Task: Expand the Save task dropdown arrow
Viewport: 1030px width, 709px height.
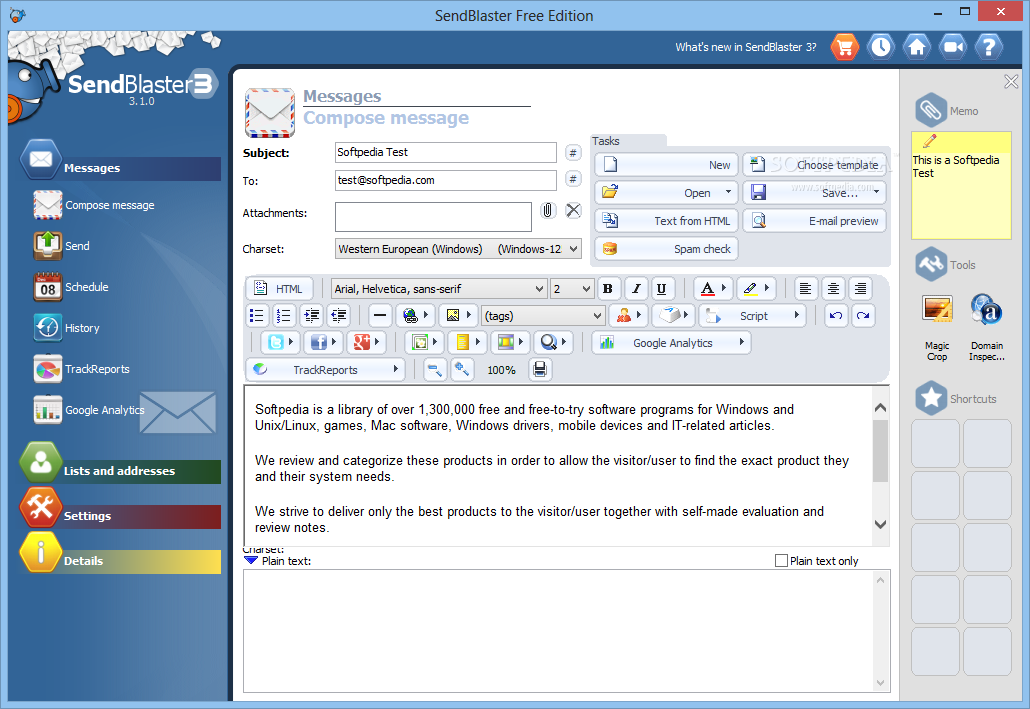Action: coord(876,192)
